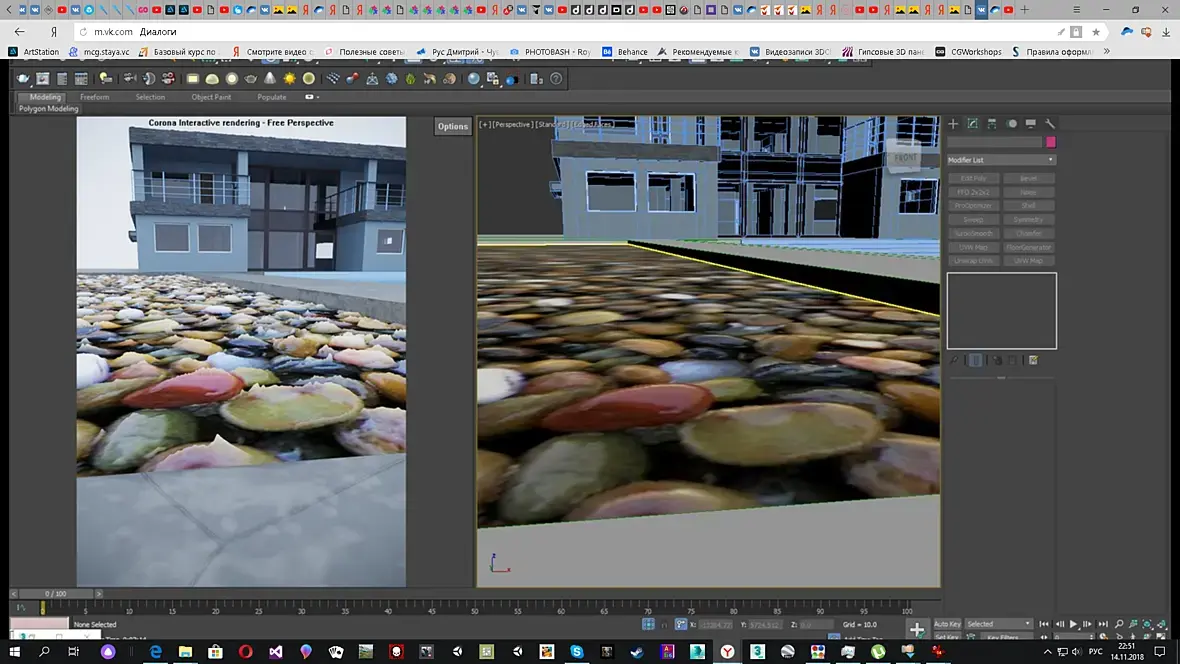This screenshot has height=664, width=1180.
Task: Click the Options button beside render view
Action: [x=453, y=126]
